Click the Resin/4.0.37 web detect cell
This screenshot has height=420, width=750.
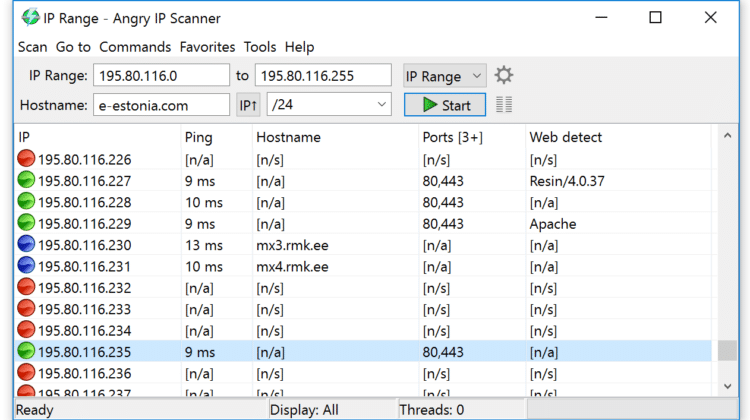567,181
